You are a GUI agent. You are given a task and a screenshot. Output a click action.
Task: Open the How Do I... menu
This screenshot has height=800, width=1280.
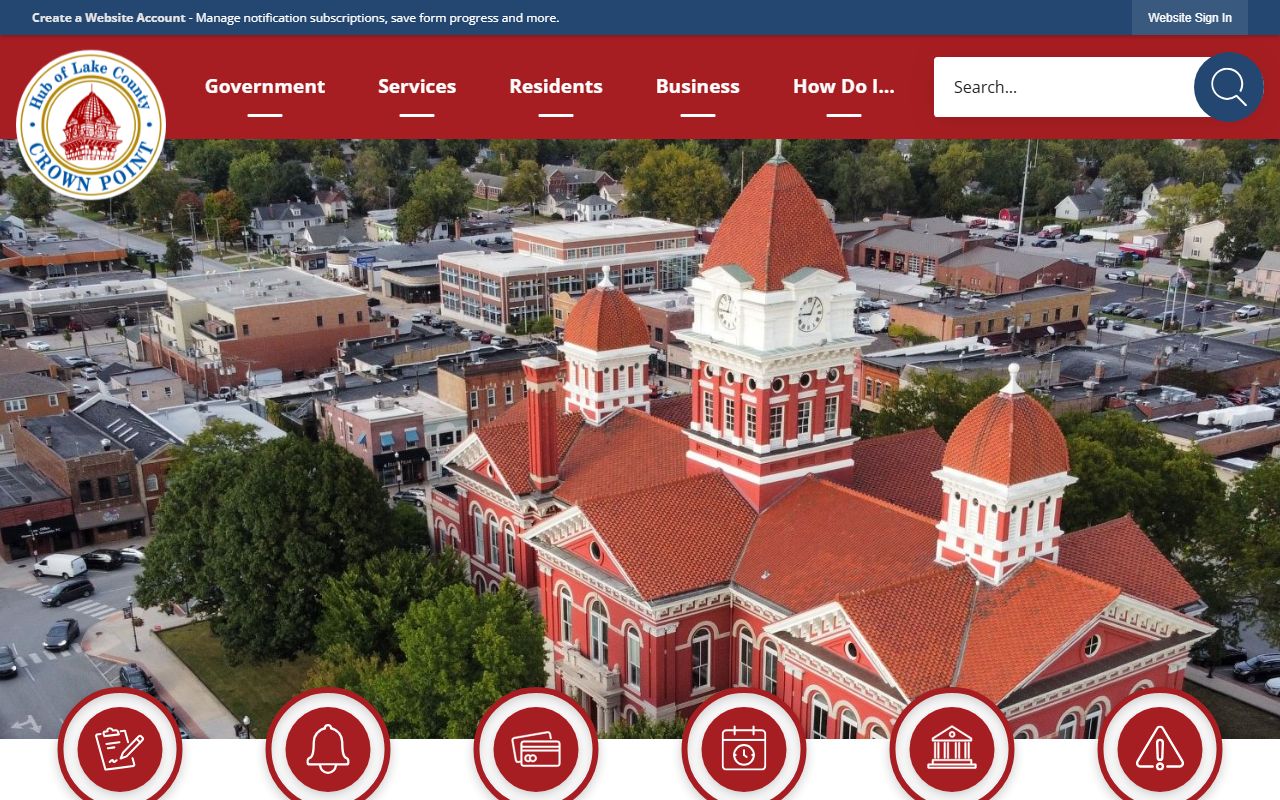point(844,87)
